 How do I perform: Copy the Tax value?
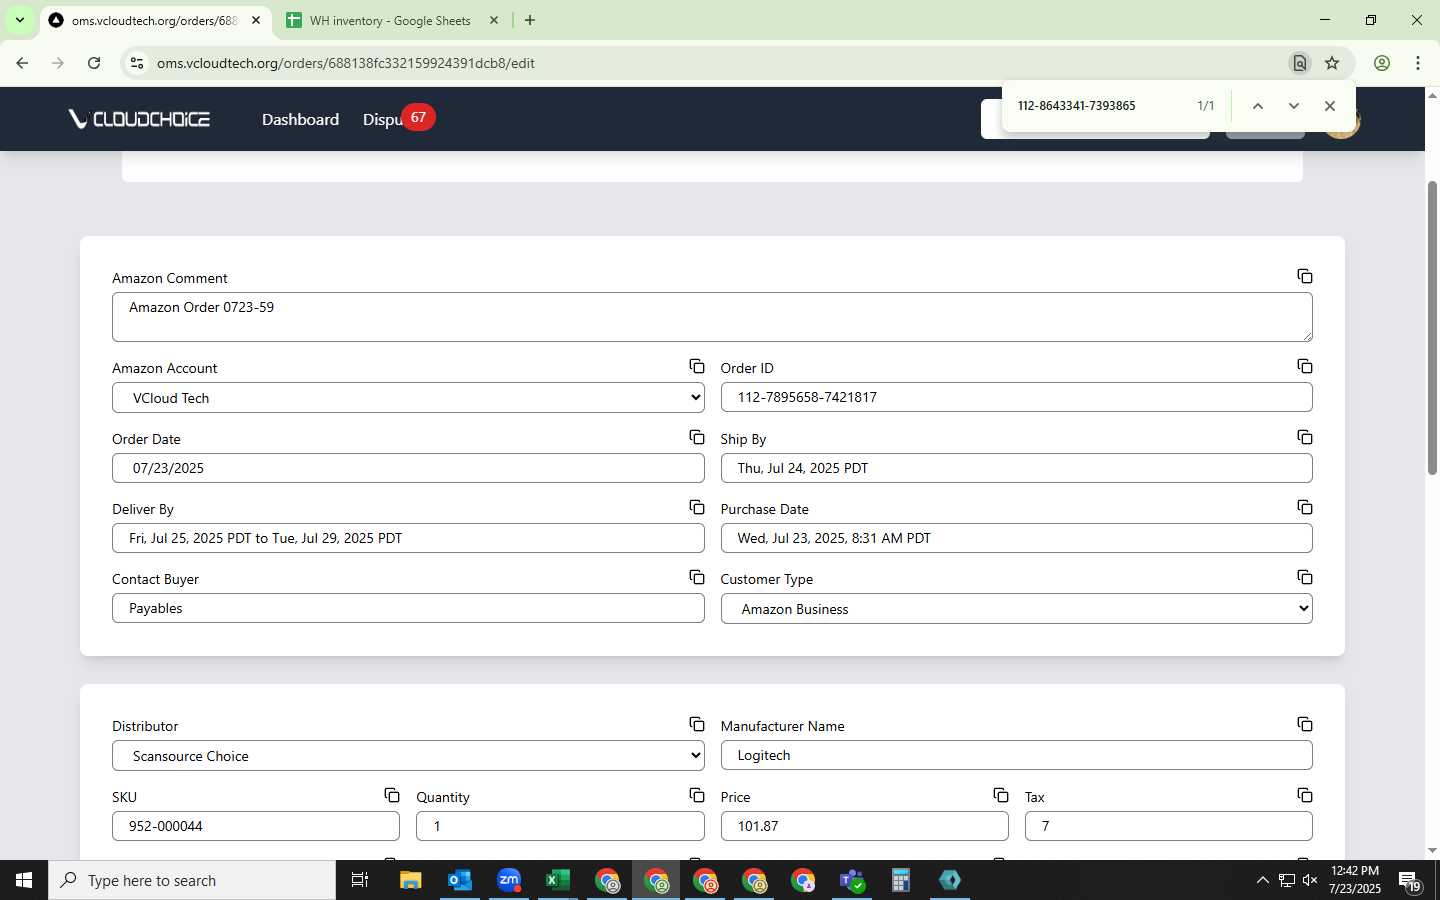coord(1305,795)
